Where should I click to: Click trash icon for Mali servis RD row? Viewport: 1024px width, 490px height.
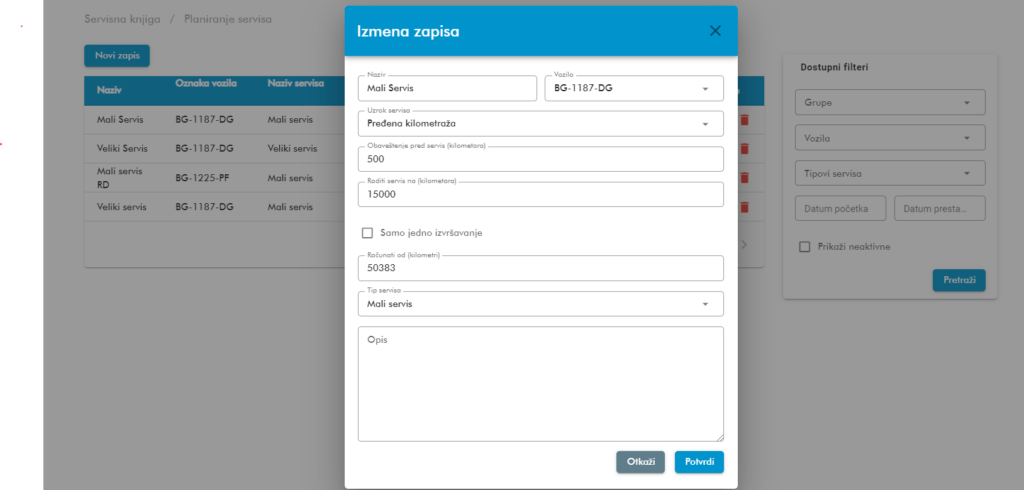[x=744, y=177]
